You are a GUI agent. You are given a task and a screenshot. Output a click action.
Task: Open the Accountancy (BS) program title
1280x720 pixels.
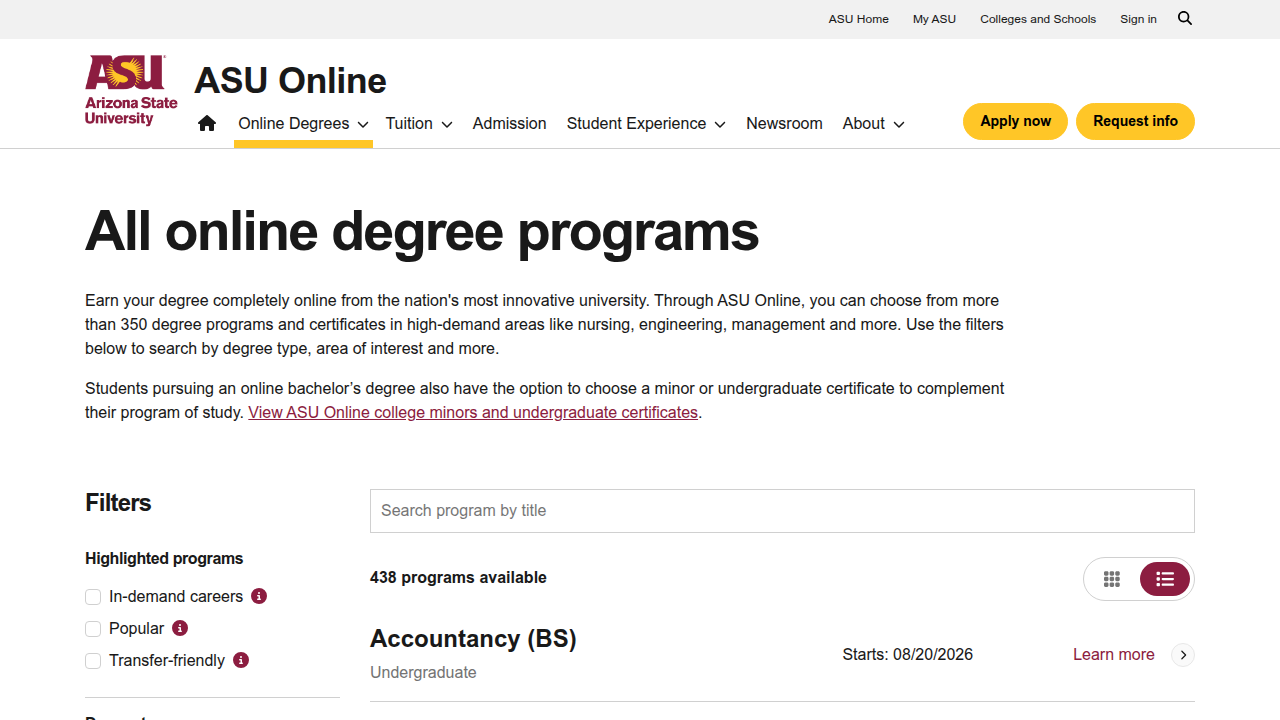click(473, 638)
